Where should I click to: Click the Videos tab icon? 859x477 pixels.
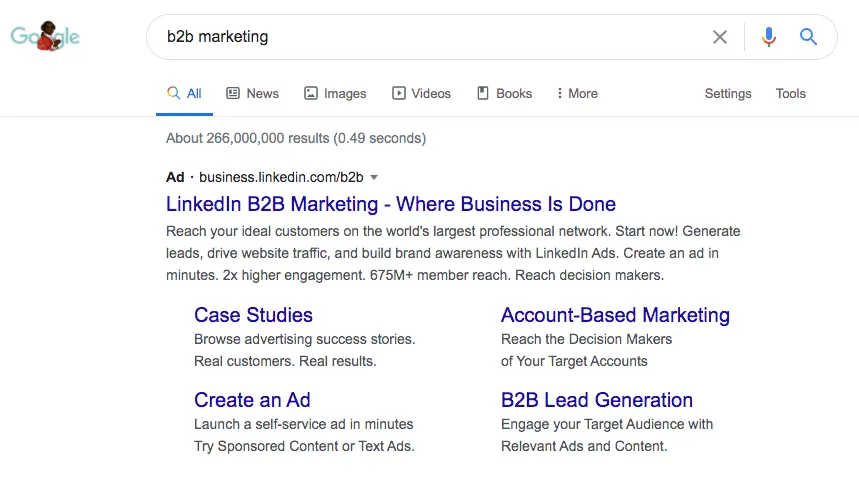pos(399,93)
